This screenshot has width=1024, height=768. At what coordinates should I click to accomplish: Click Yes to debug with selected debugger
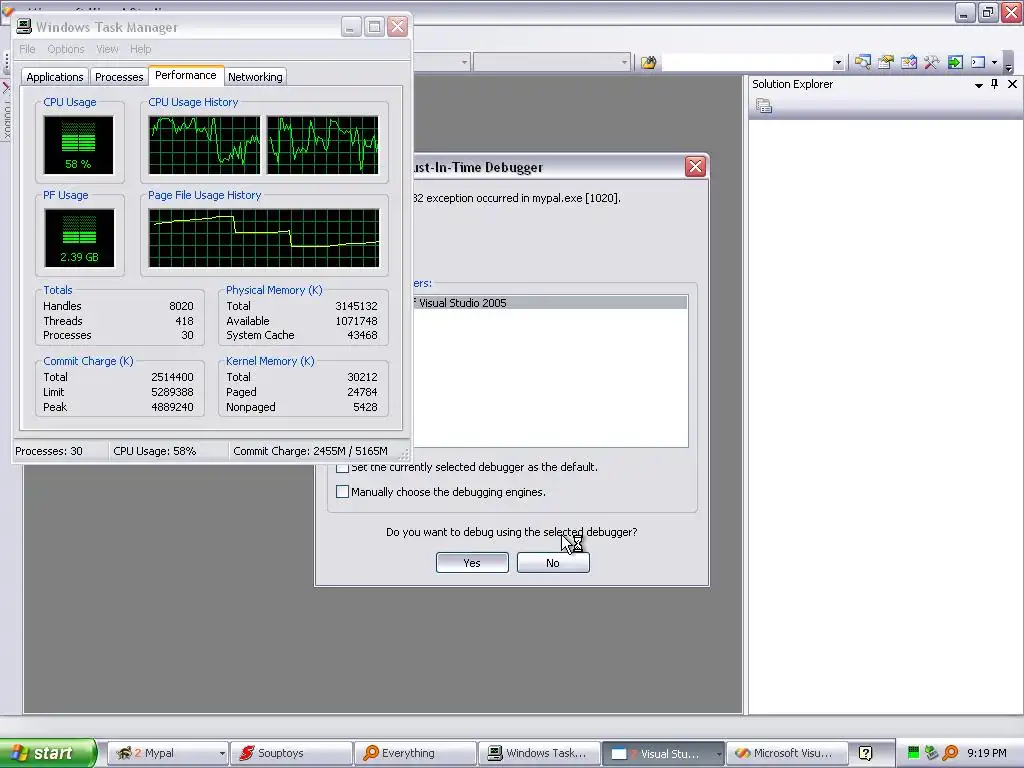472,563
